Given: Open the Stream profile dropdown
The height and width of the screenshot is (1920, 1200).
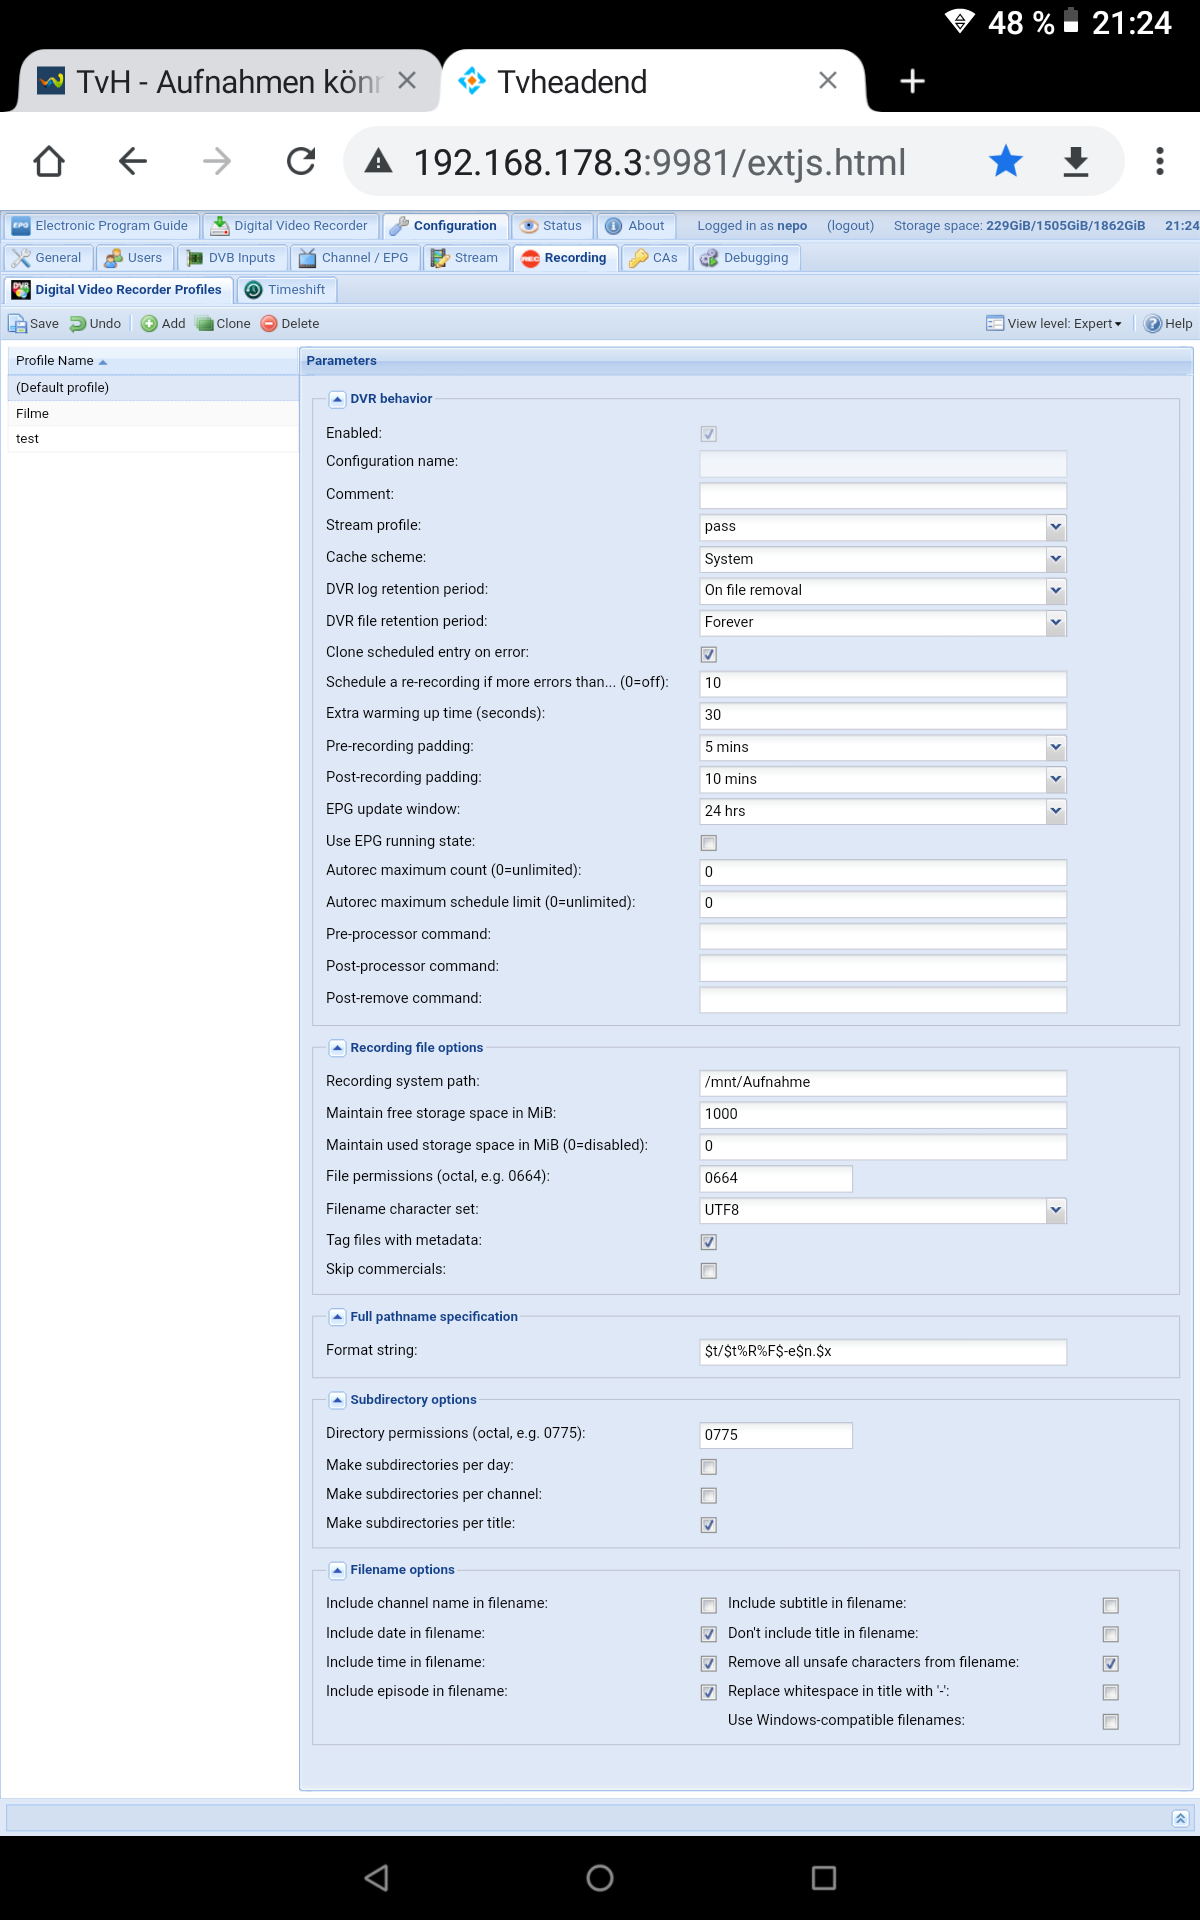Looking at the screenshot, I should 1056,527.
